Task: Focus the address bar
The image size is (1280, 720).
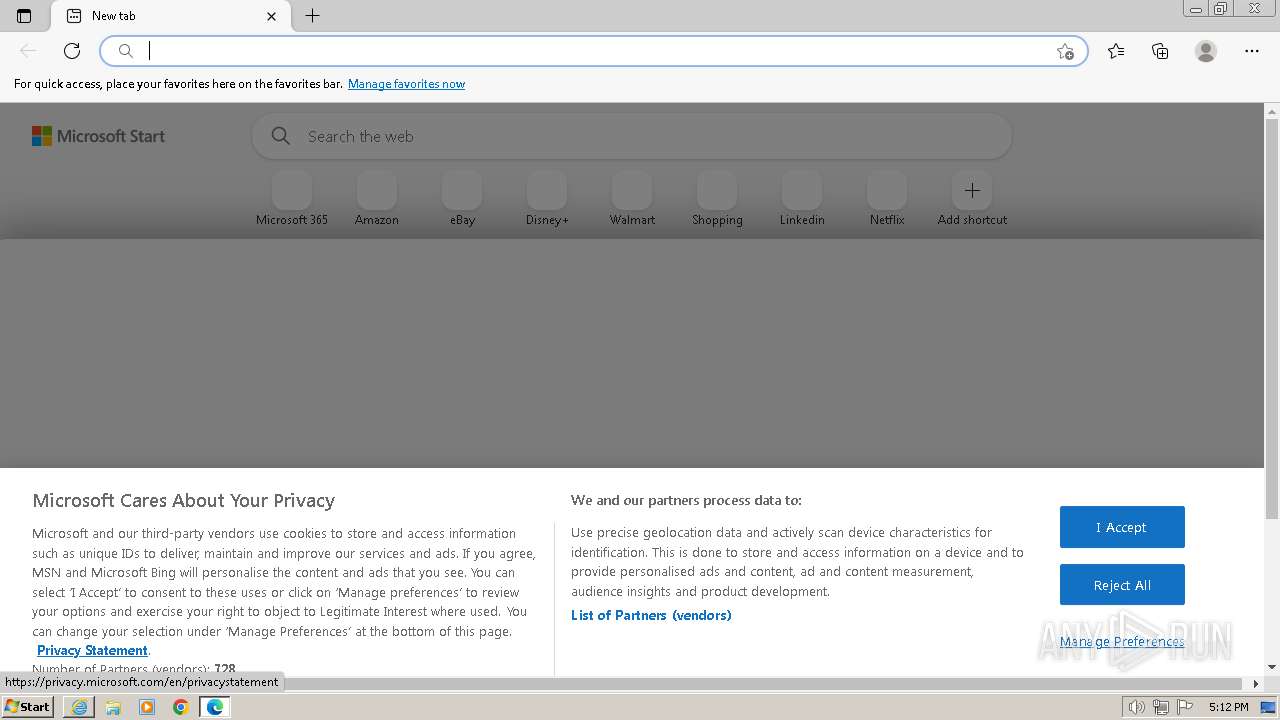Action: pyautogui.click(x=594, y=51)
